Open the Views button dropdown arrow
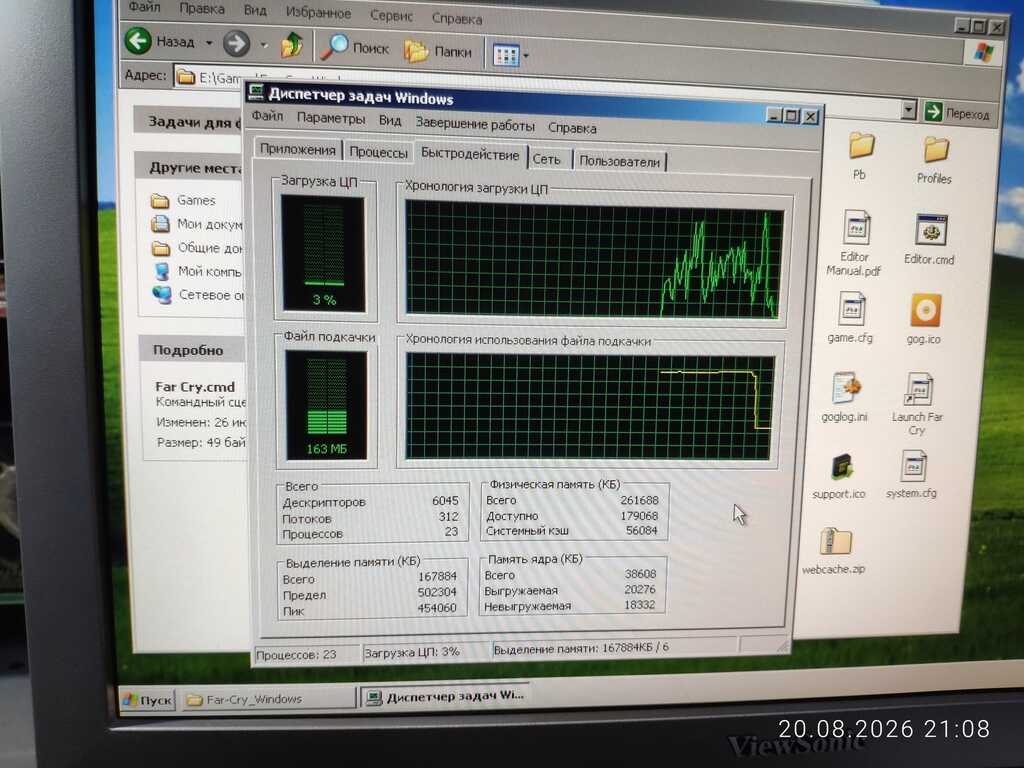The height and width of the screenshot is (768, 1024). 526,56
